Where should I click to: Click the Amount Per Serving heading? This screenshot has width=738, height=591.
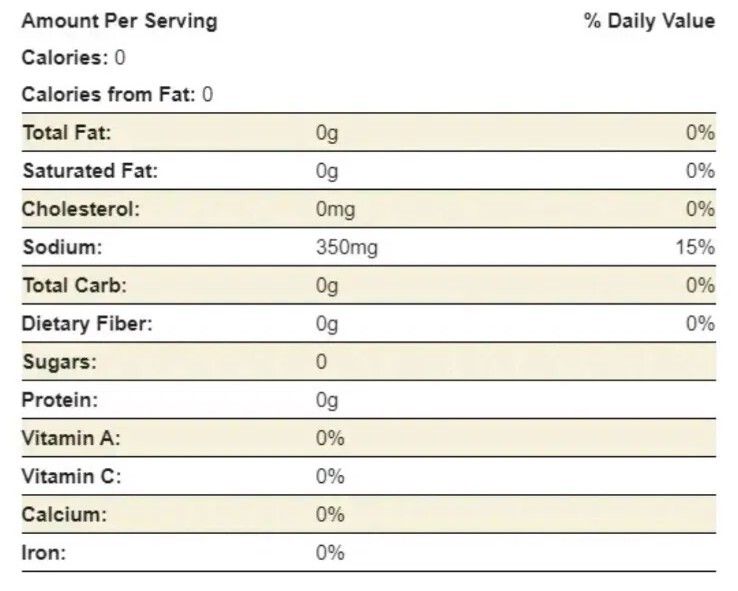(119, 21)
